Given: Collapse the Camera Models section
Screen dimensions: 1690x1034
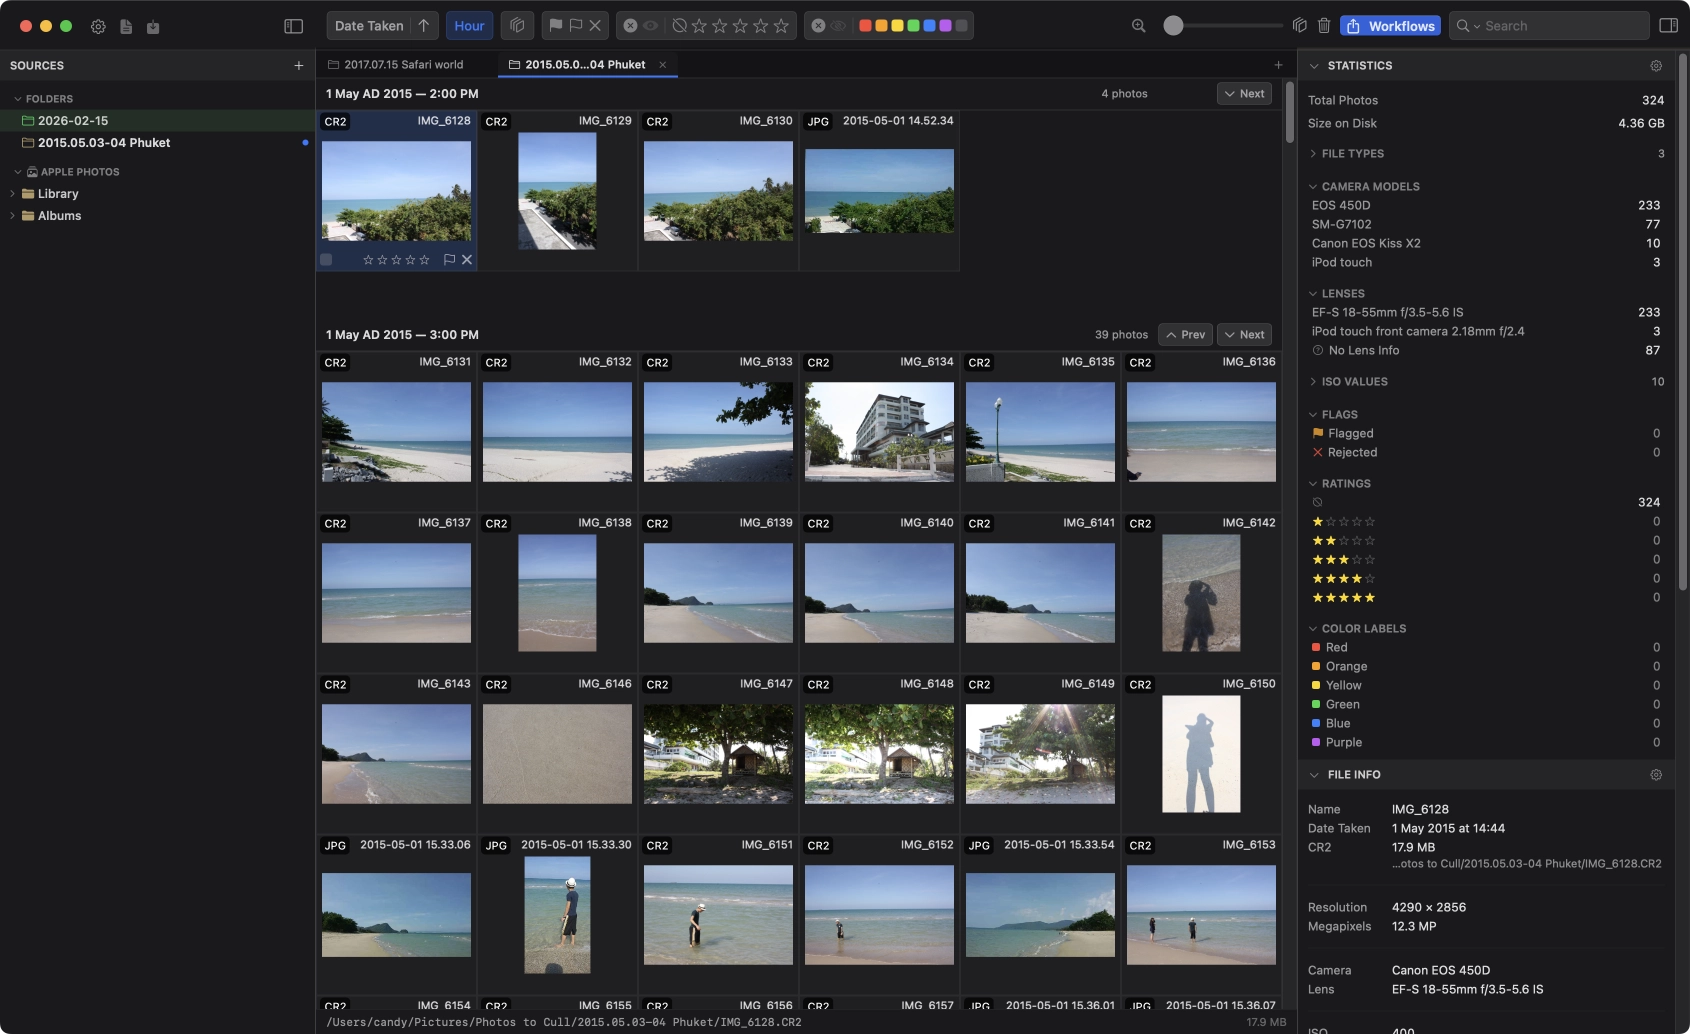Looking at the screenshot, I should click(1313, 187).
